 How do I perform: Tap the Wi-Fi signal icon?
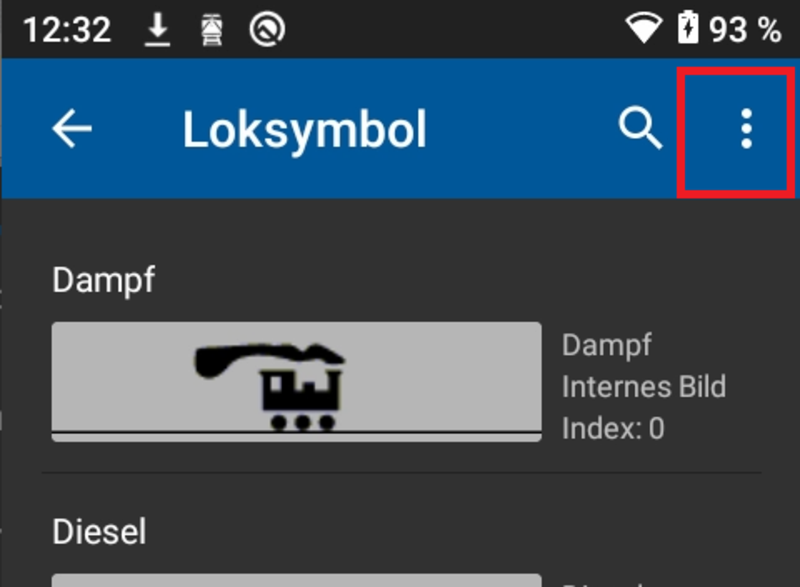click(643, 28)
